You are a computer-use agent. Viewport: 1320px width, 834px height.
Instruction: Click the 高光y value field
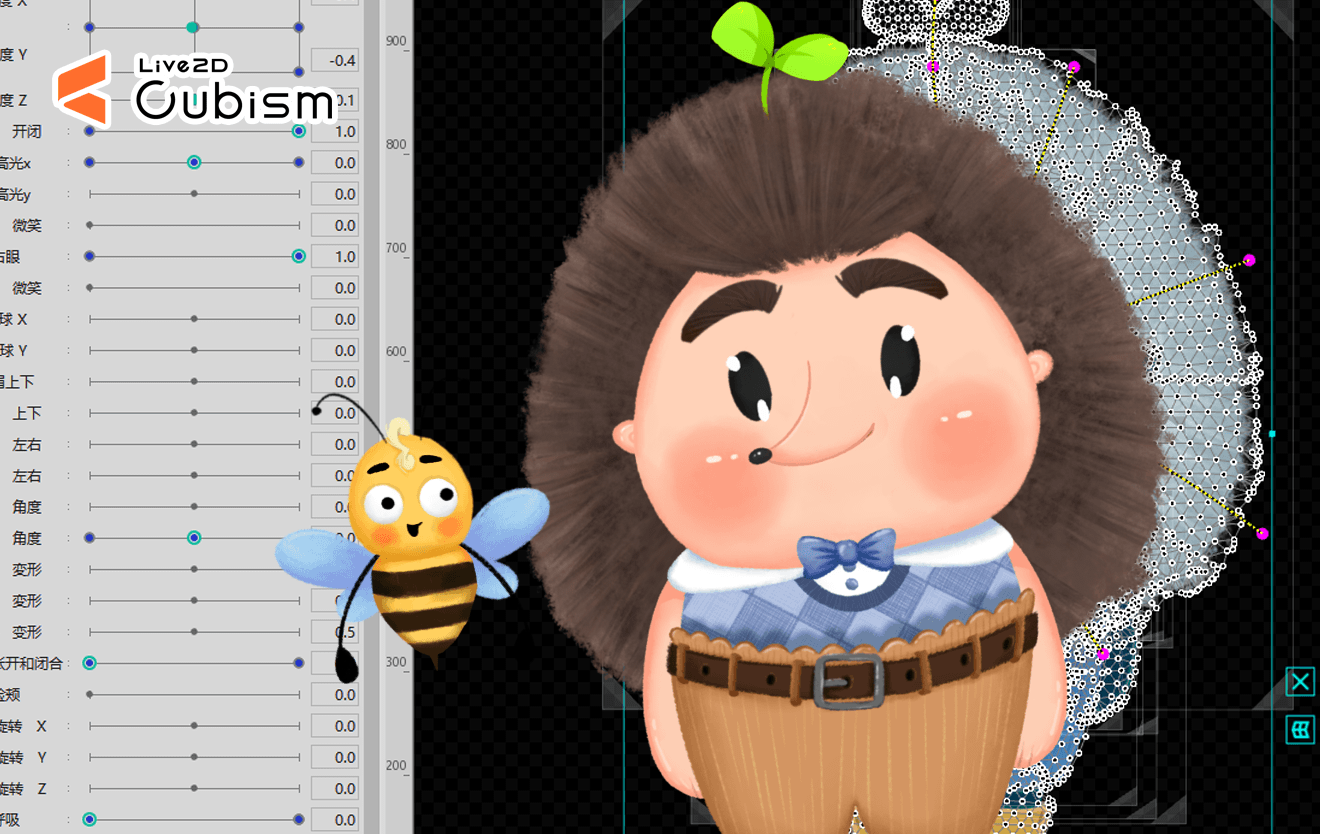[334, 194]
